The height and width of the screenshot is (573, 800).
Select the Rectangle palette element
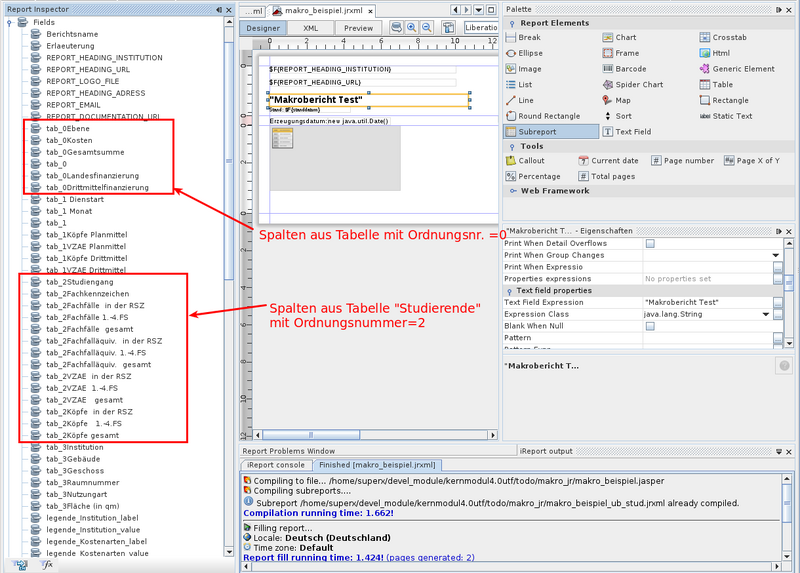pos(724,101)
